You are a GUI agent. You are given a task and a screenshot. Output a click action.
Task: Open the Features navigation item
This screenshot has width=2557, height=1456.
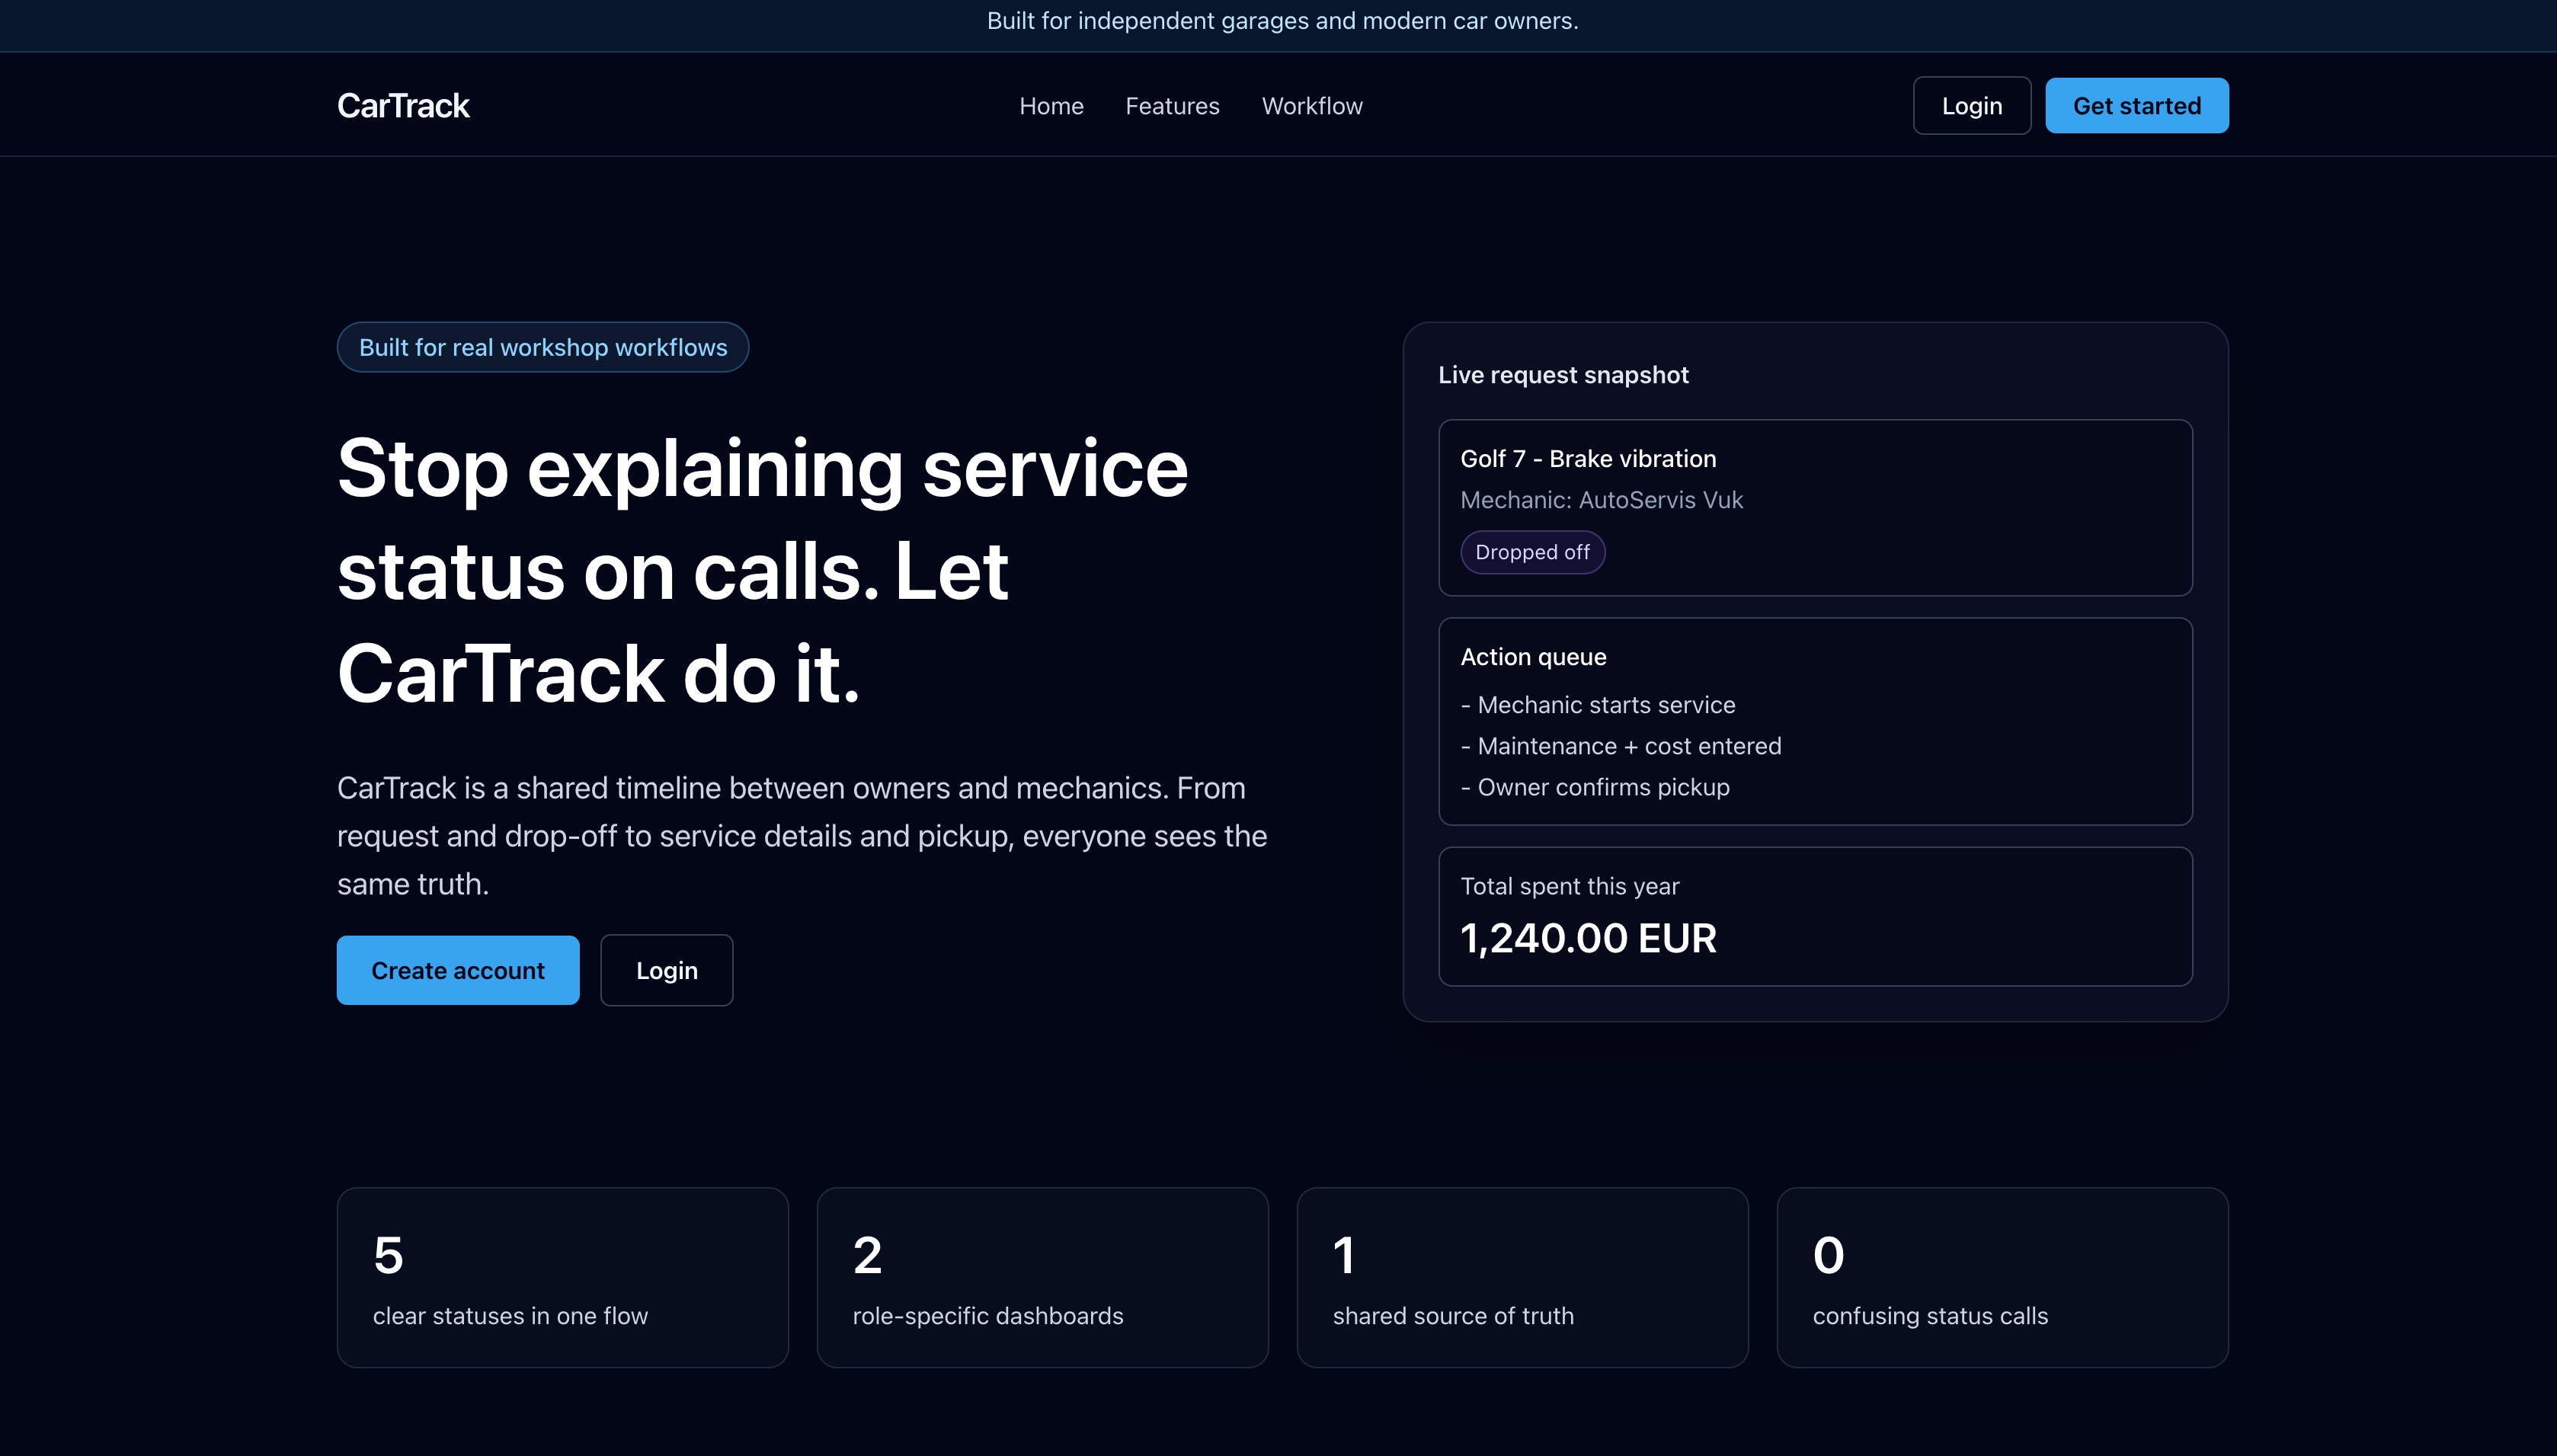1172,105
